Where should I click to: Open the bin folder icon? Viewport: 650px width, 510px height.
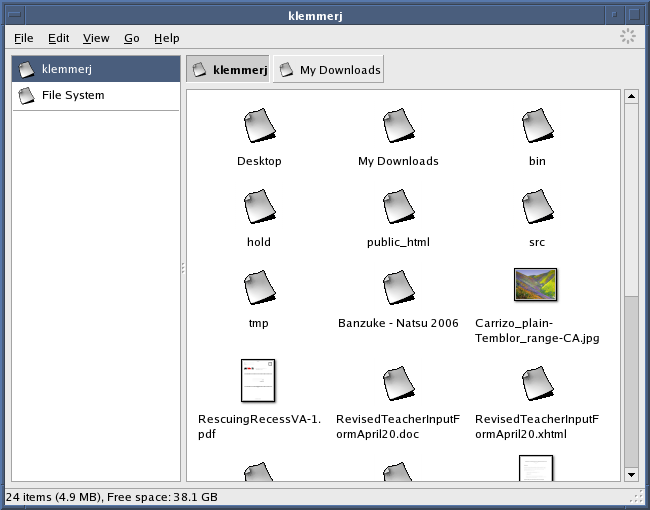coord(537,125)
